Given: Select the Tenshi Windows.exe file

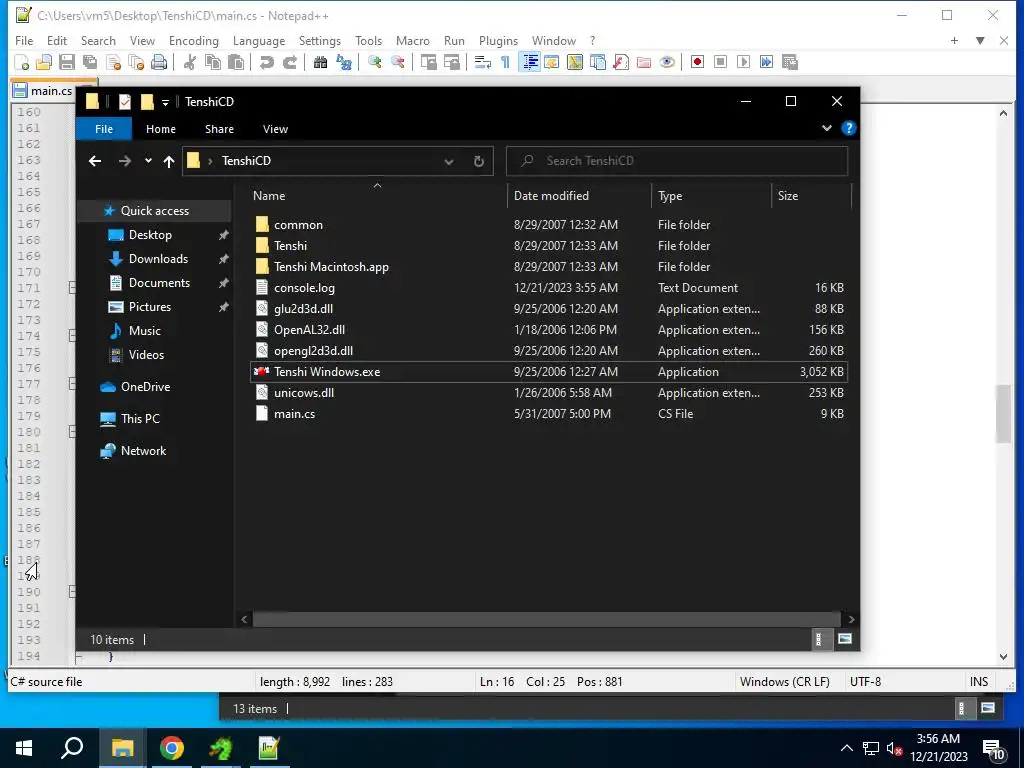Looking at the screenshot, I should (549, 372).
